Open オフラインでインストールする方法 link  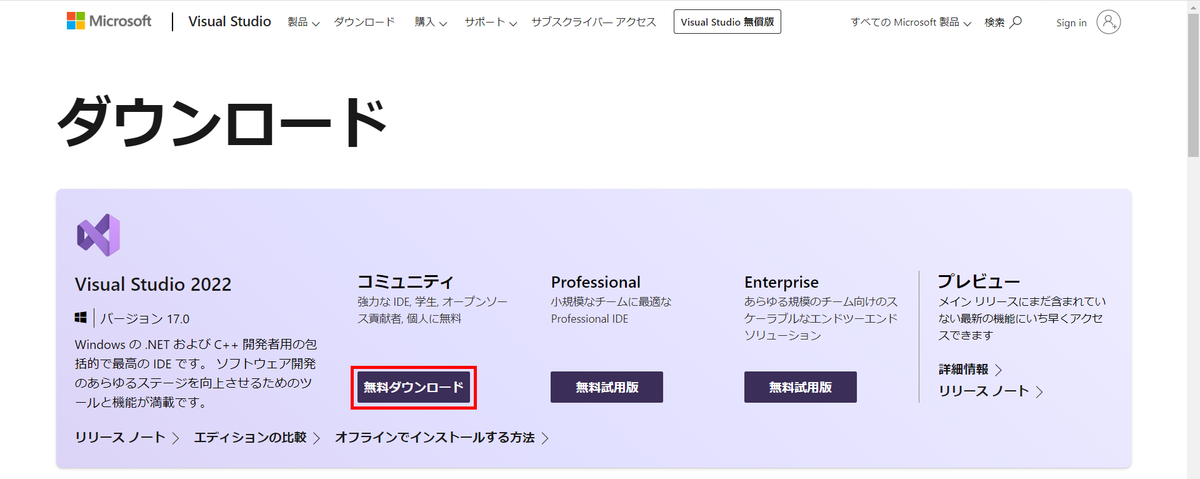(442, 438)
